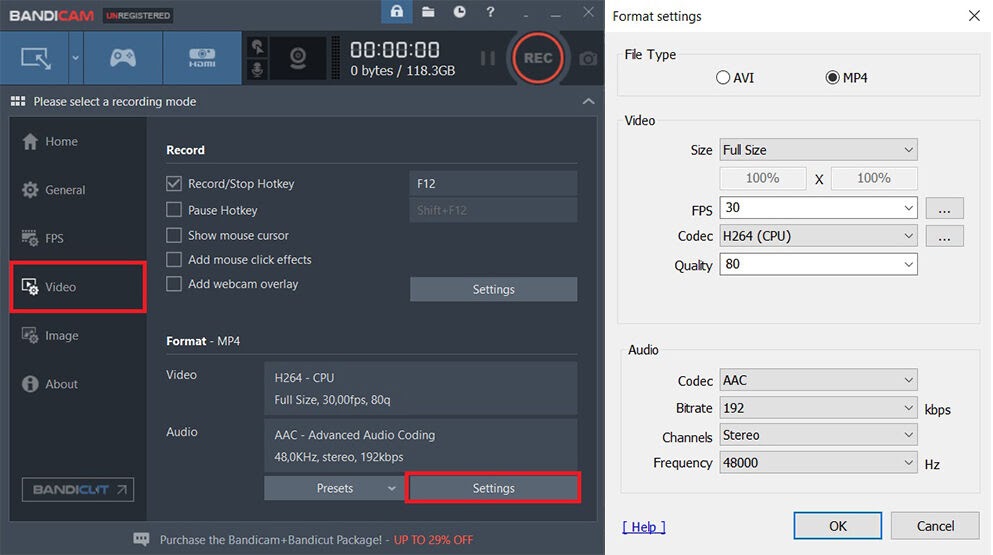Open the Frequency dropdown showing 48000
Image resolution: width=993 pixels, height=555 pixels.
point(818,462)
